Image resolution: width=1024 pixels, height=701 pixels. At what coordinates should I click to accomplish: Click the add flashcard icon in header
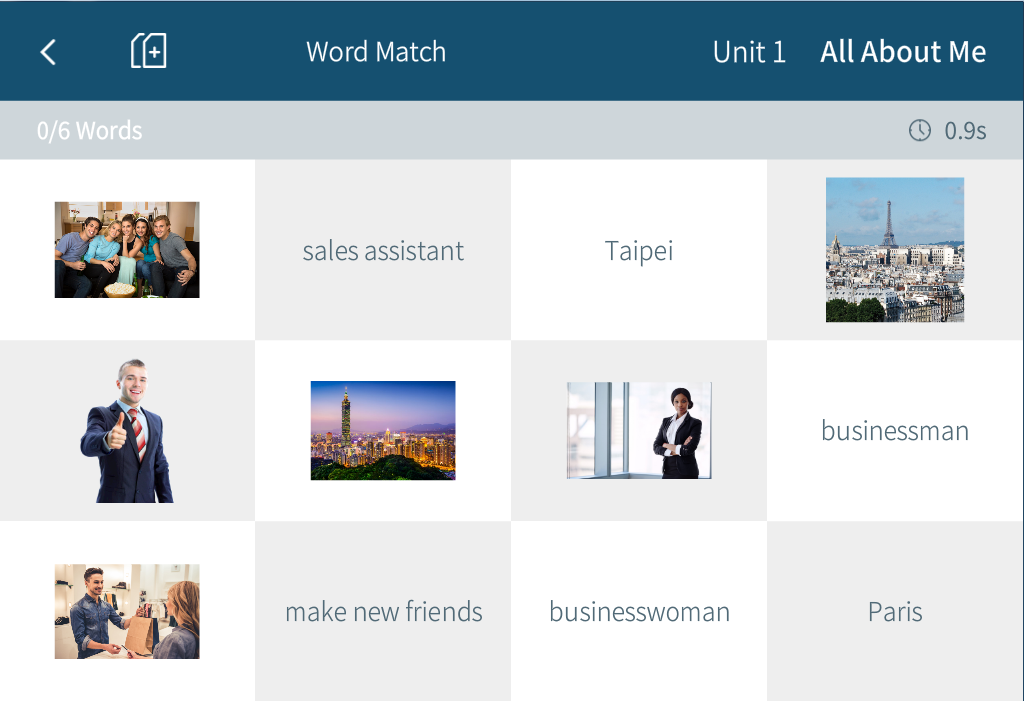point(148,51)
